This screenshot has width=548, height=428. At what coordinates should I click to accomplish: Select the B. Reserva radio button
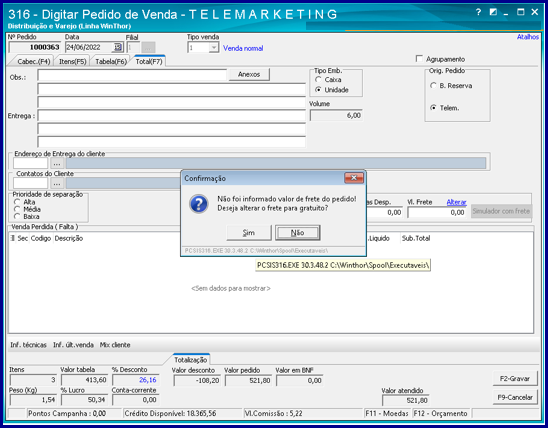433,86
